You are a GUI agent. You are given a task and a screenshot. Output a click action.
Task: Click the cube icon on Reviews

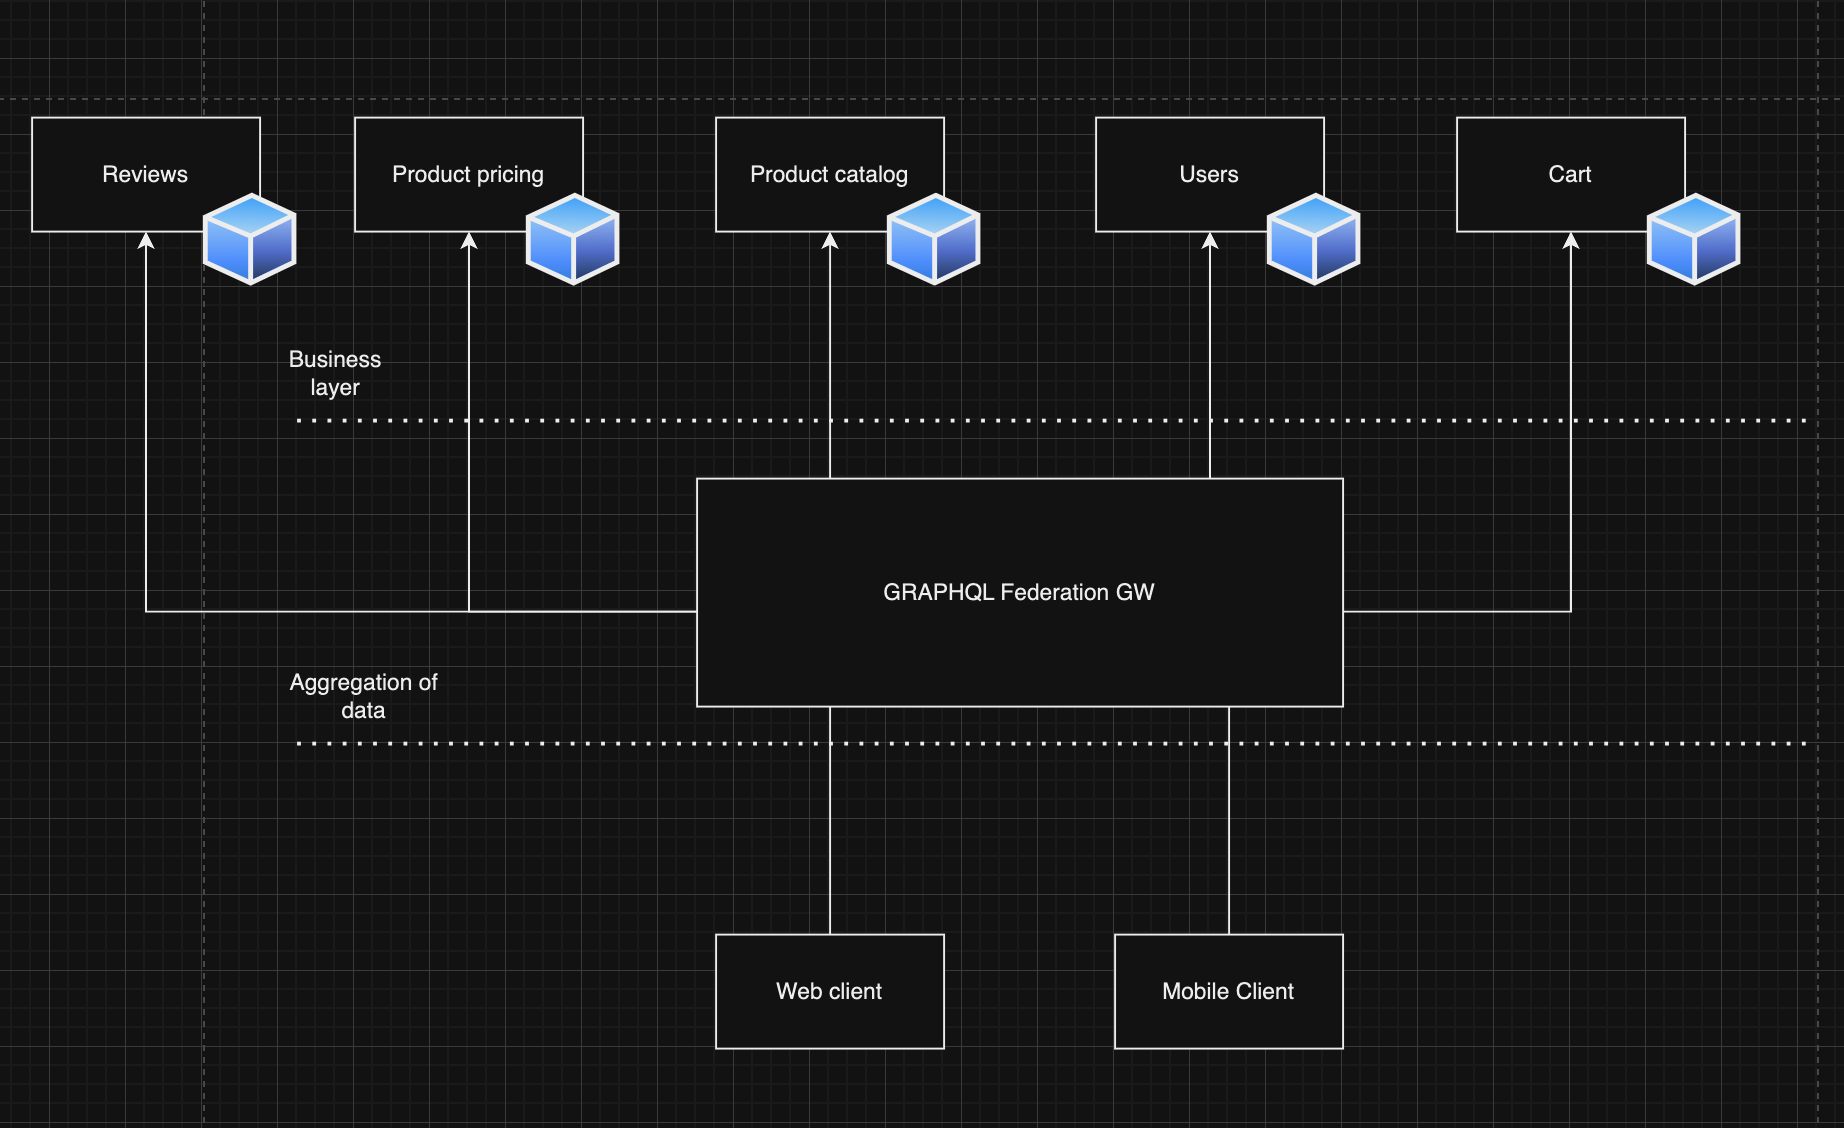click(x=250, y=240)
